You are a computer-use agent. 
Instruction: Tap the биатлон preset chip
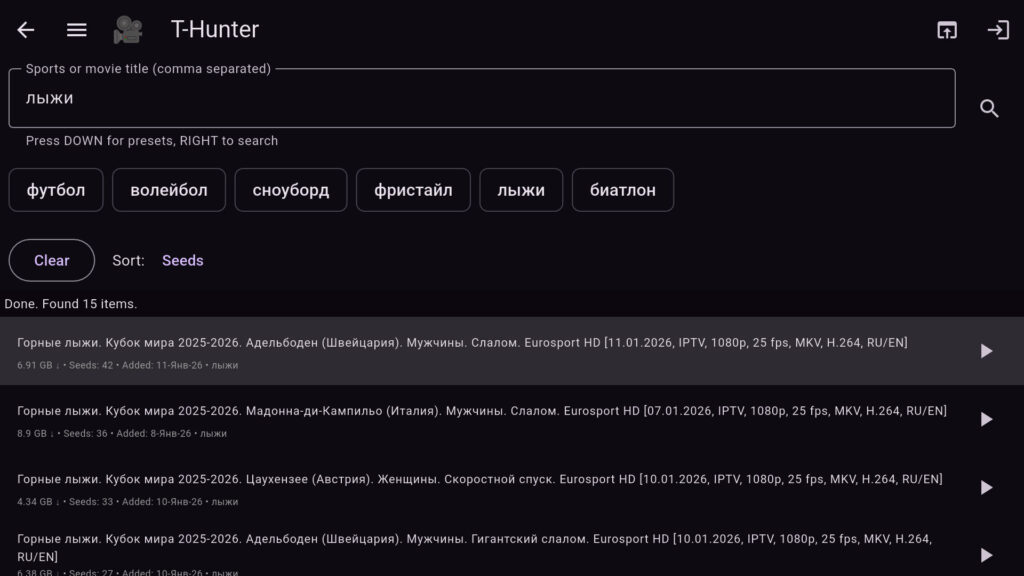622,190
